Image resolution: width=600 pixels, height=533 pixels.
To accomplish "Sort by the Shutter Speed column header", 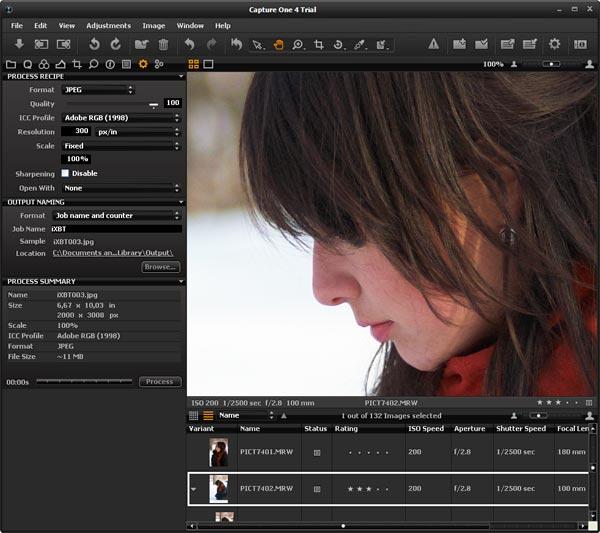I will coord(521,429).
